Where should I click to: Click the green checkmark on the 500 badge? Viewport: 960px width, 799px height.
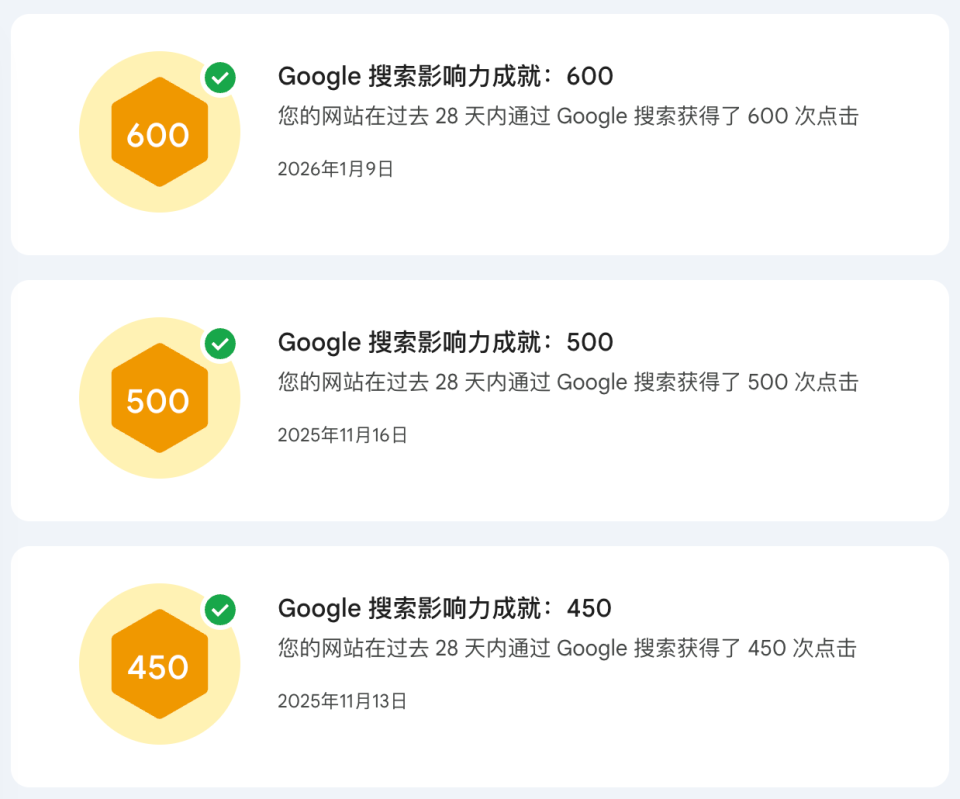(x=220, y=344)
